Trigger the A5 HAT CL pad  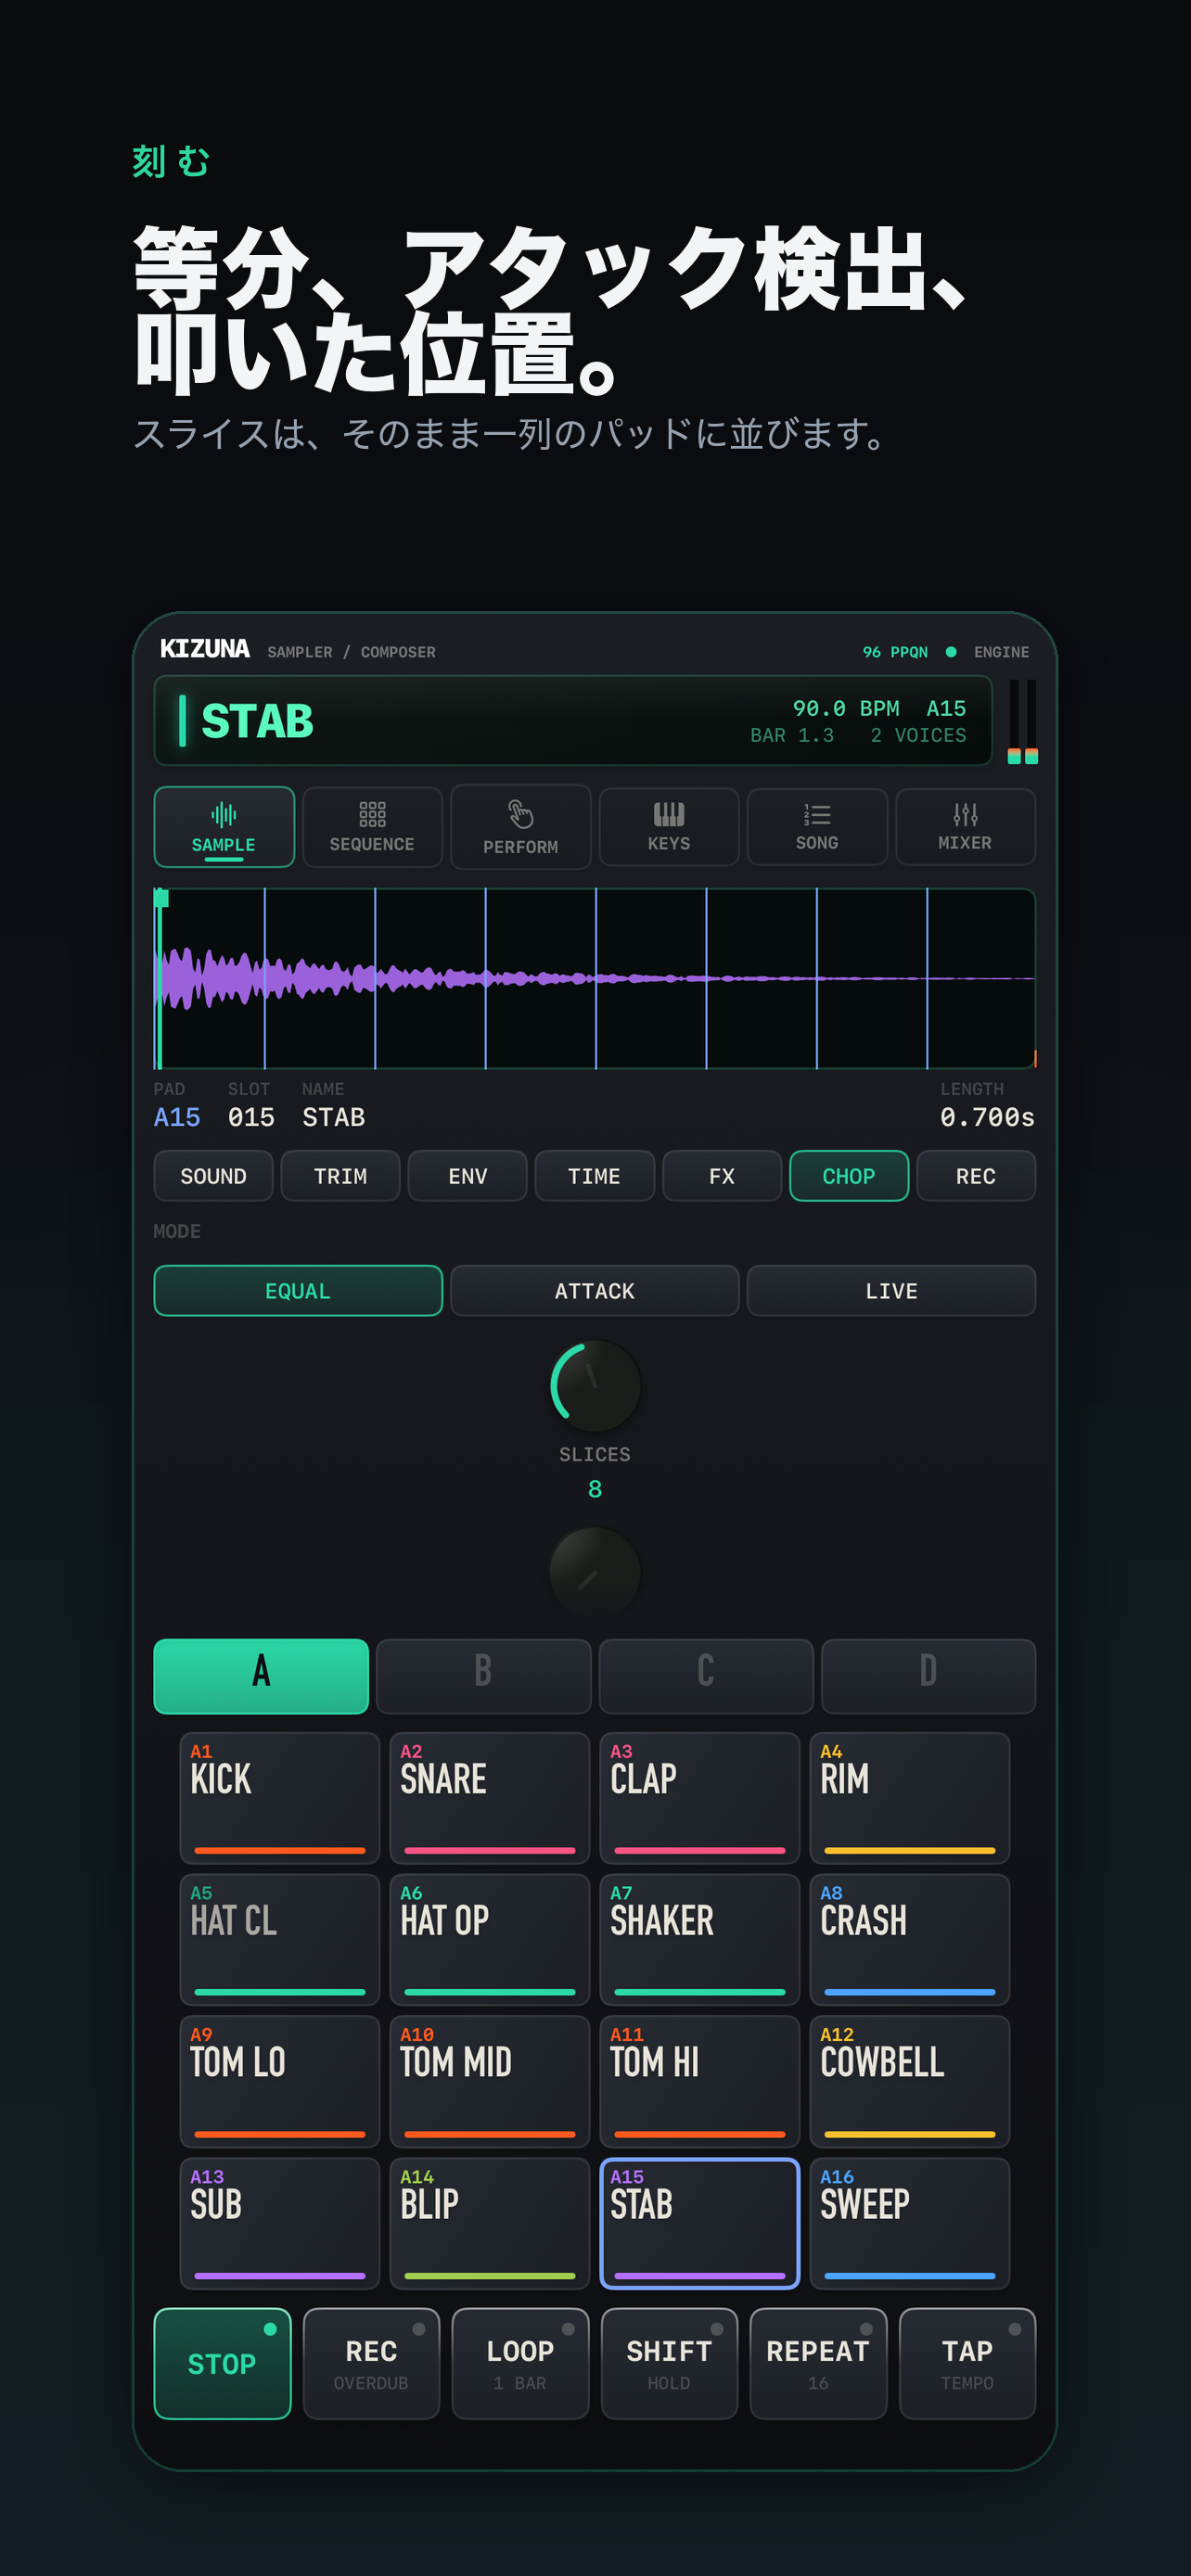tap(280, 1940)
